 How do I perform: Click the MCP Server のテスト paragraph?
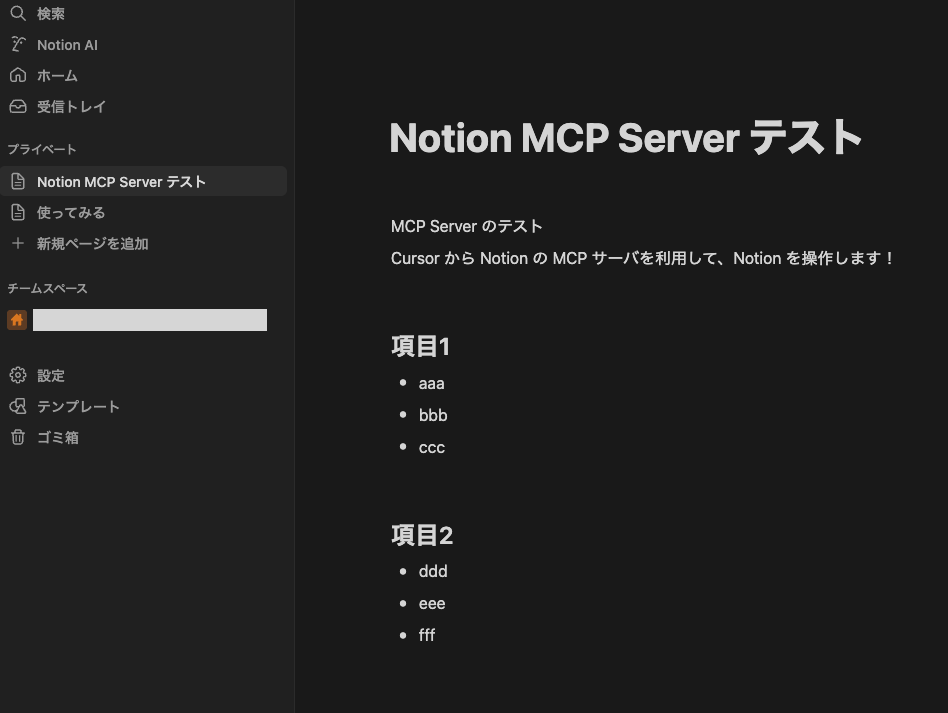466,226
